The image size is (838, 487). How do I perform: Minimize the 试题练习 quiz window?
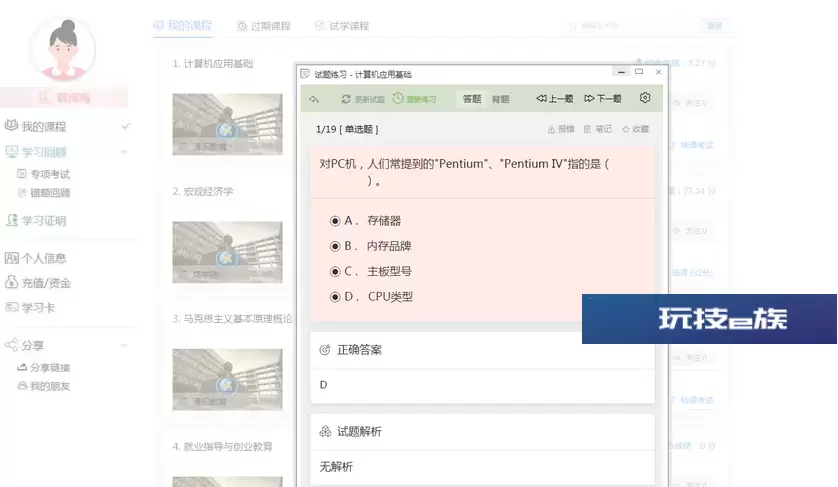pos(621,72)
